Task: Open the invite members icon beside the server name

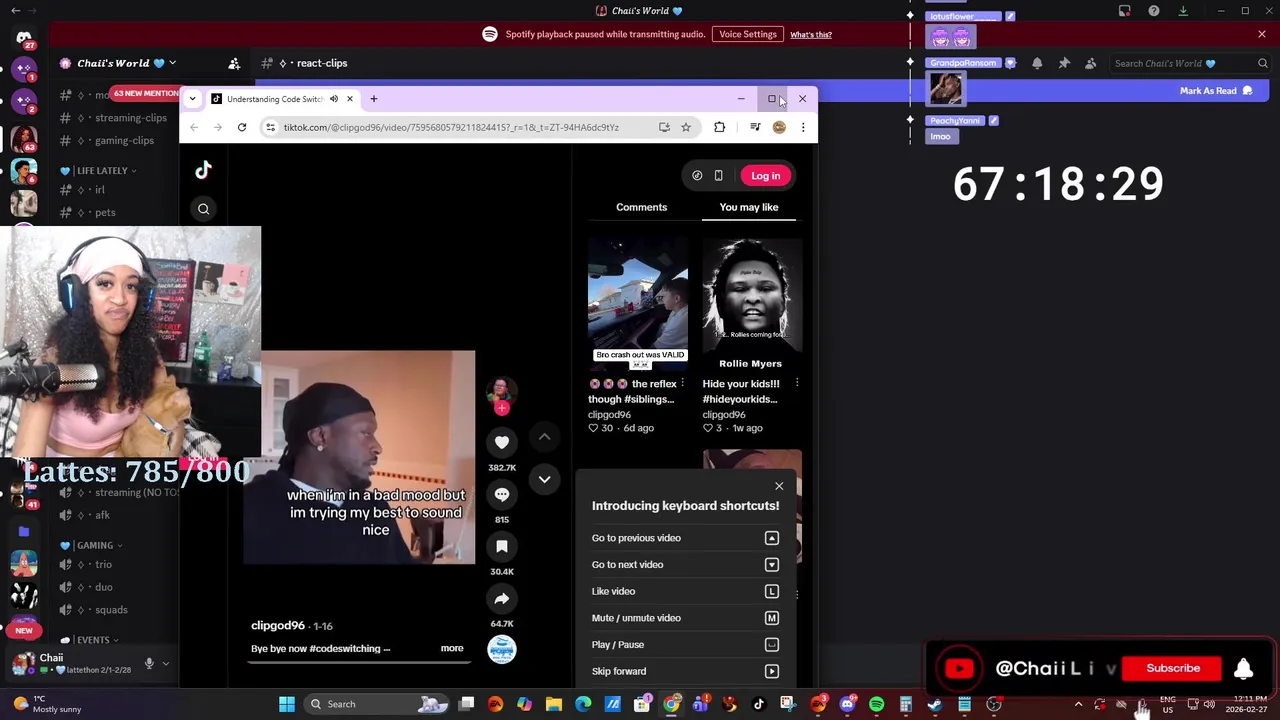Action: (234, 63)
